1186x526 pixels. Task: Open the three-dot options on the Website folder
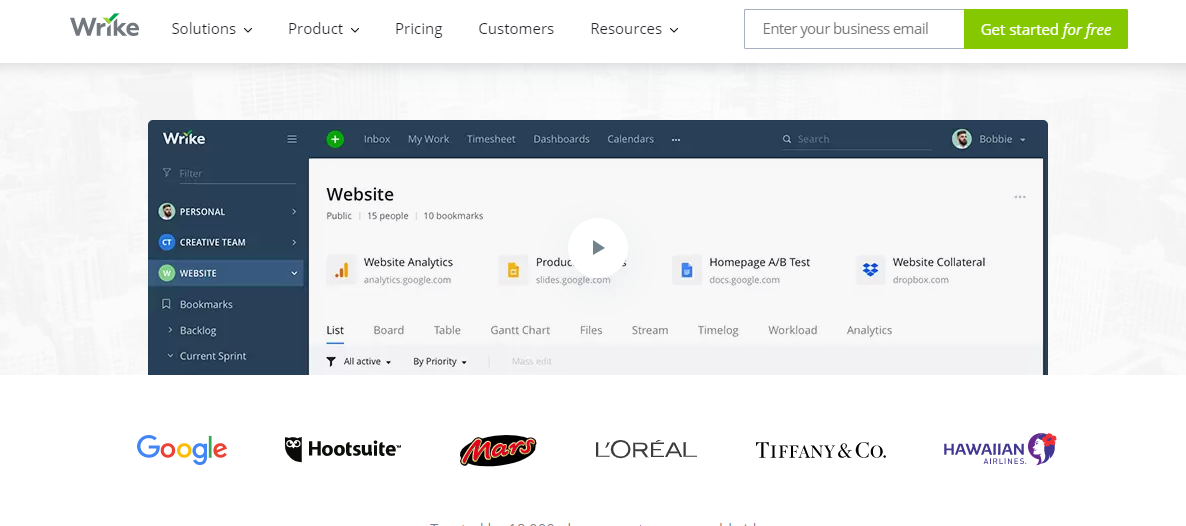[1020, 198]
